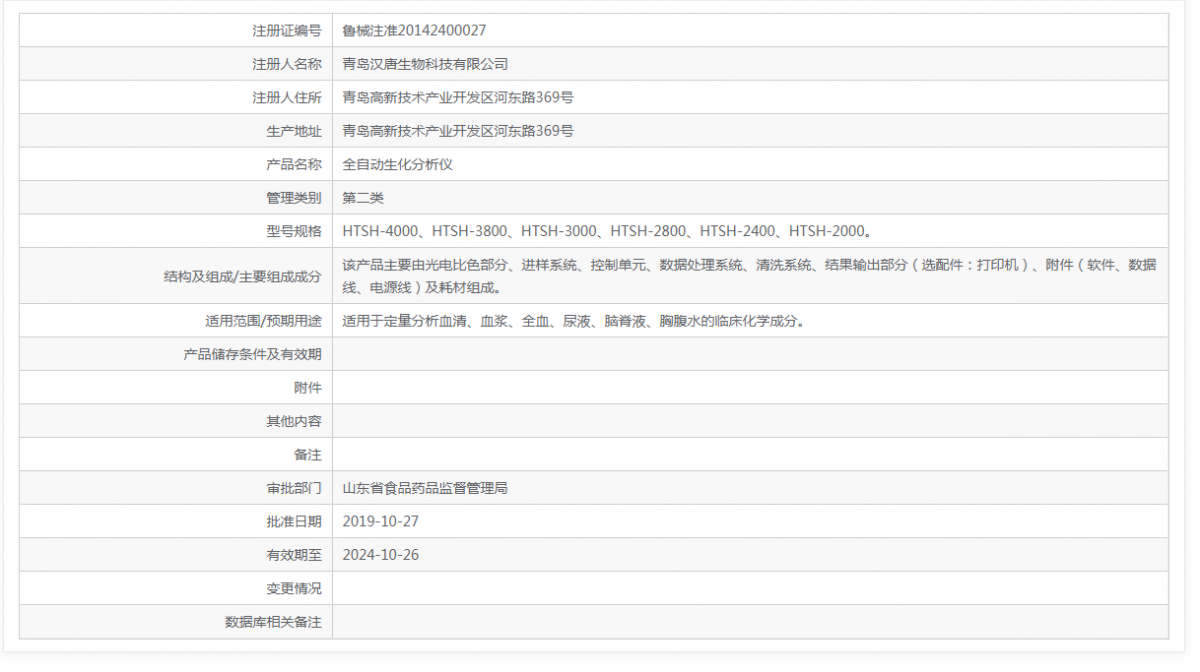
Task: Click the 审批部门 label
Action: coord(294,488)
